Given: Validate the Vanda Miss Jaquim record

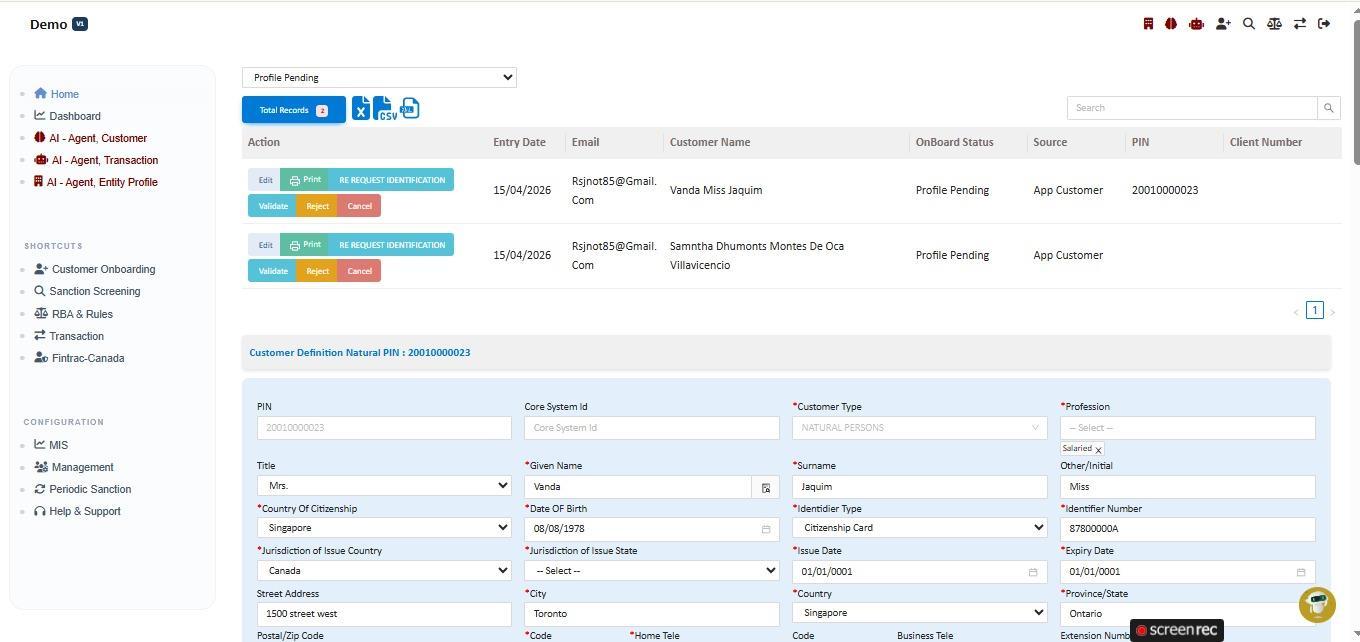Looking at the screenshot, I should click(272, 206).
